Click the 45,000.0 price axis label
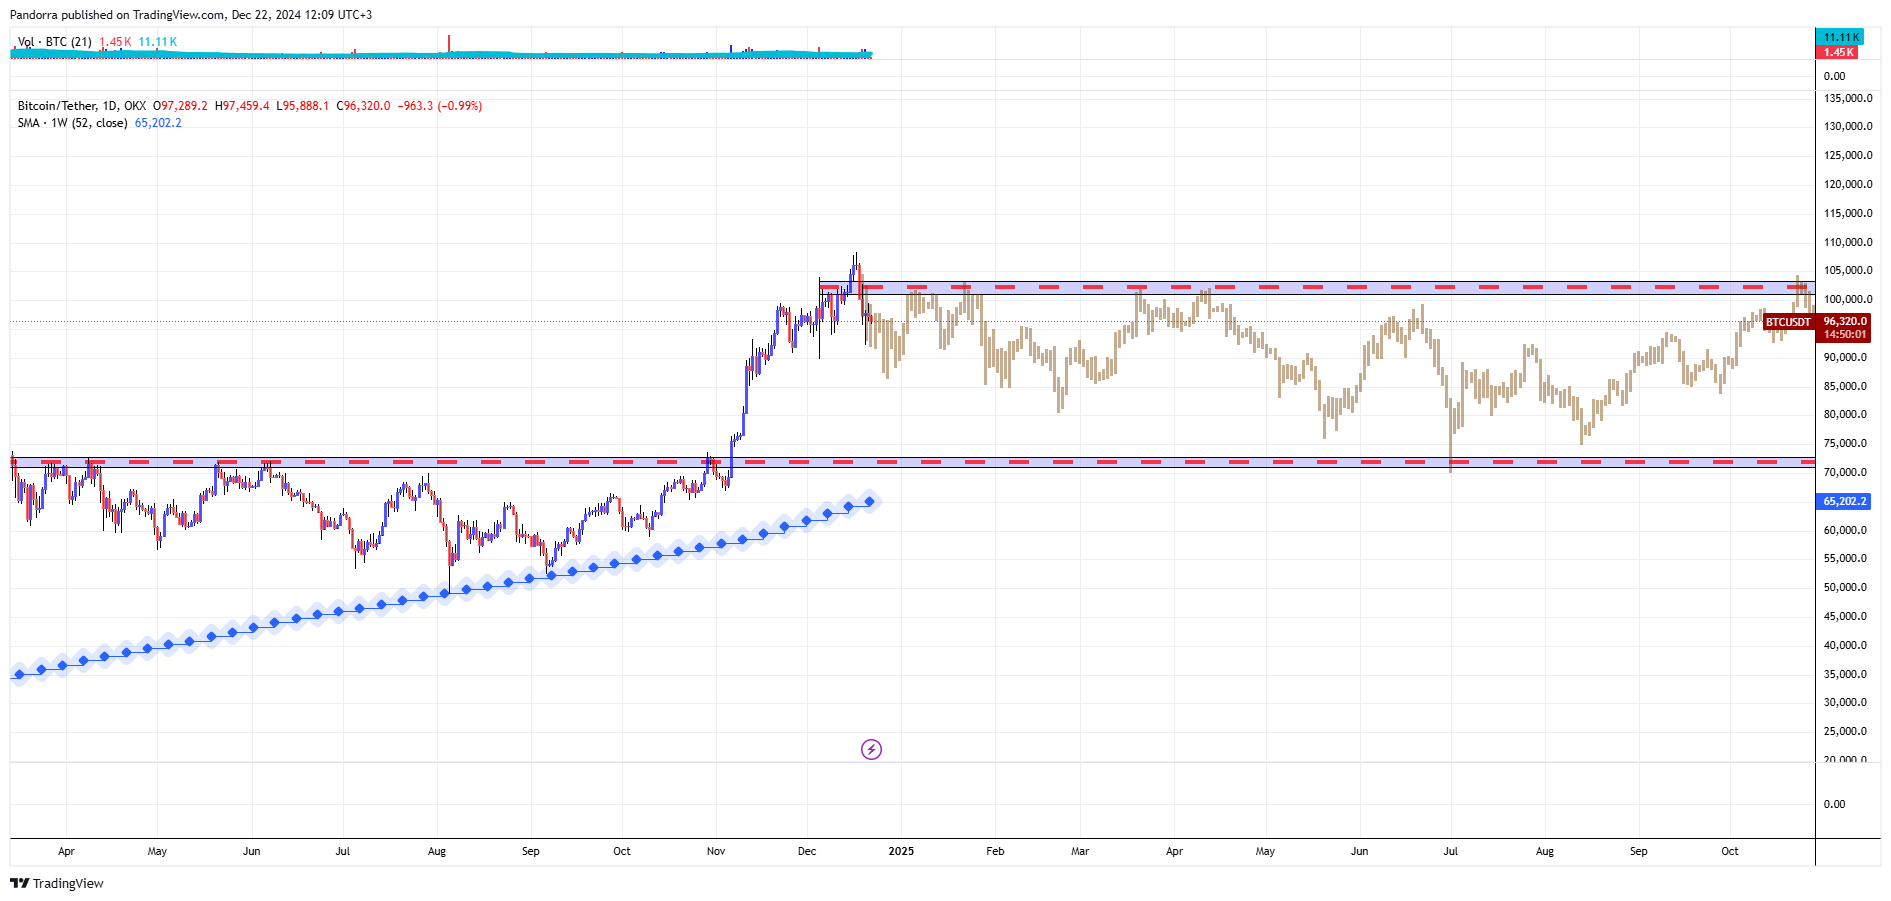The width and height of the screenshot is (1891, 901). (1845, 616)
